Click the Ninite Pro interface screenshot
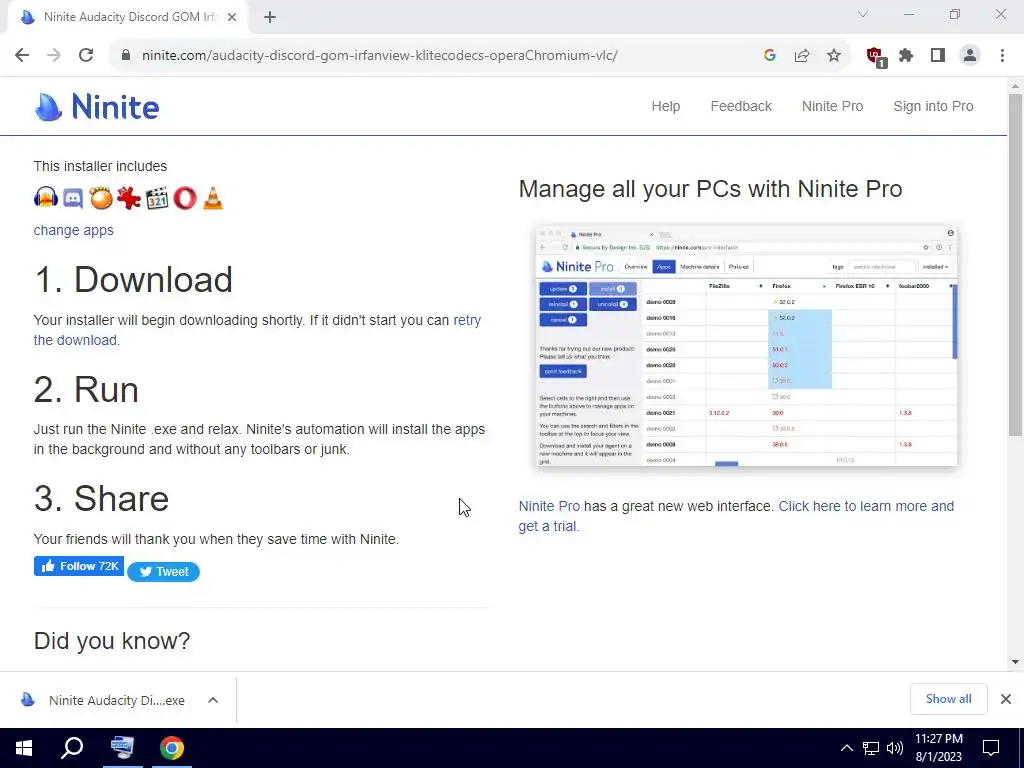 (x=746, y=346)
